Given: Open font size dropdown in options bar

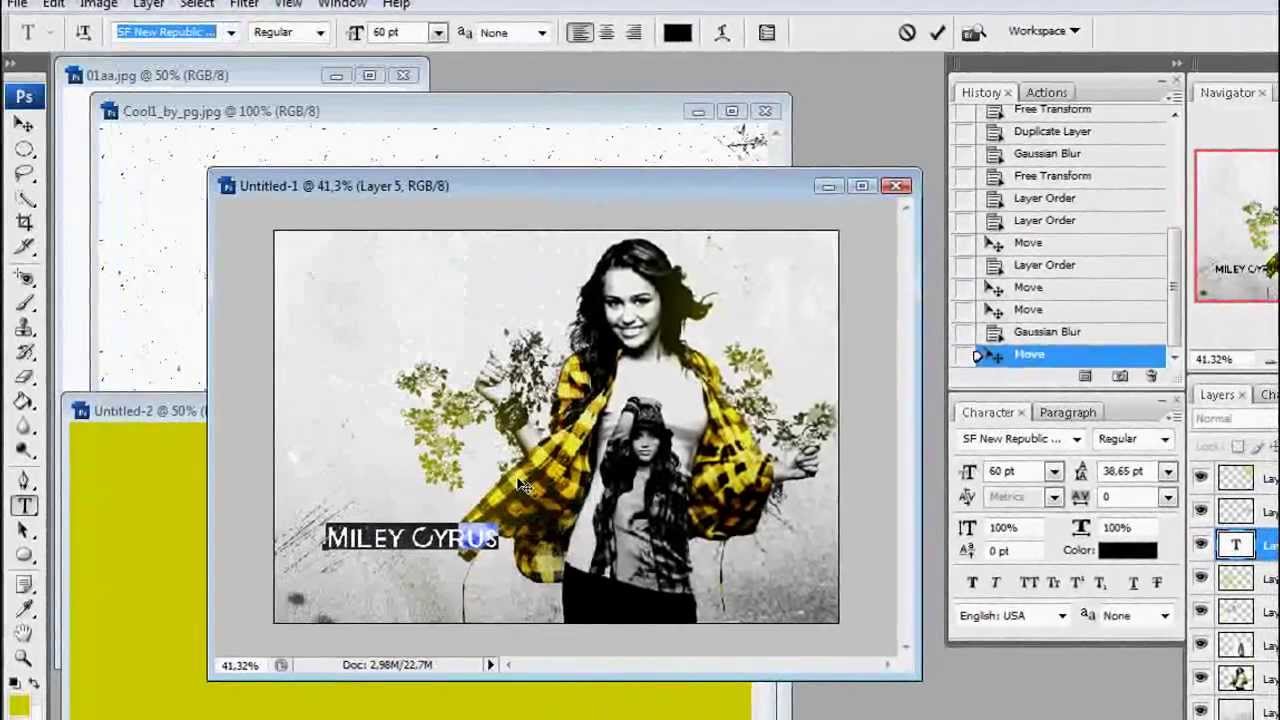Looking at the screenshot, I should coord(438,33).
